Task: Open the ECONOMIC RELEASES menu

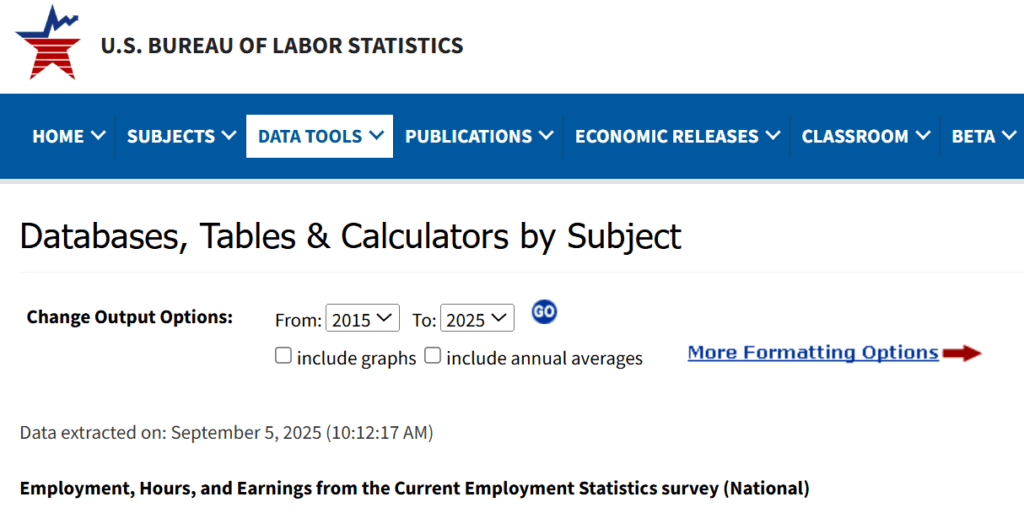Action: point(677,136)
